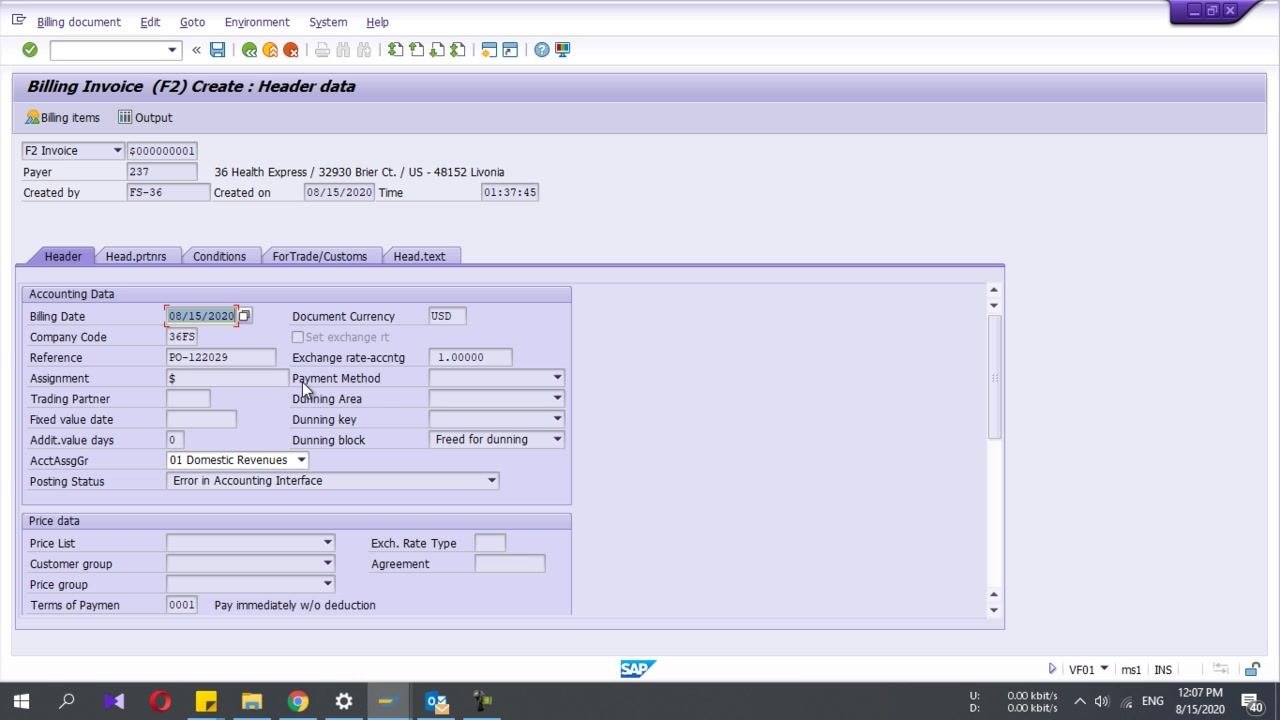
Task: Open the Goto menu
Action: point(192,22)
